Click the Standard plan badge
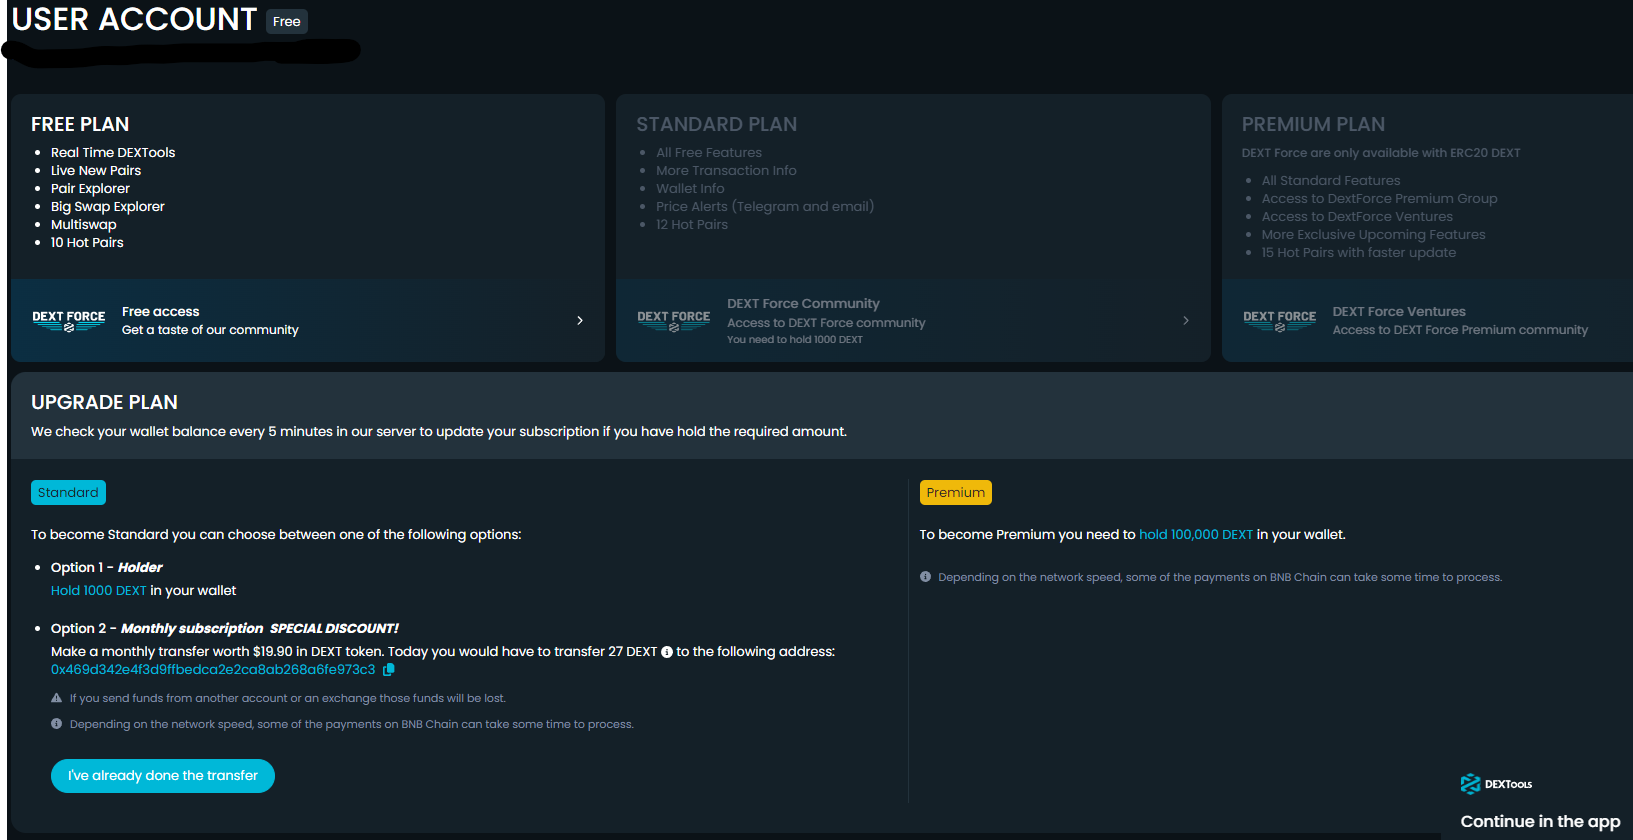The height and width of the screenshot is (840, 1633). tap(68, 493)
